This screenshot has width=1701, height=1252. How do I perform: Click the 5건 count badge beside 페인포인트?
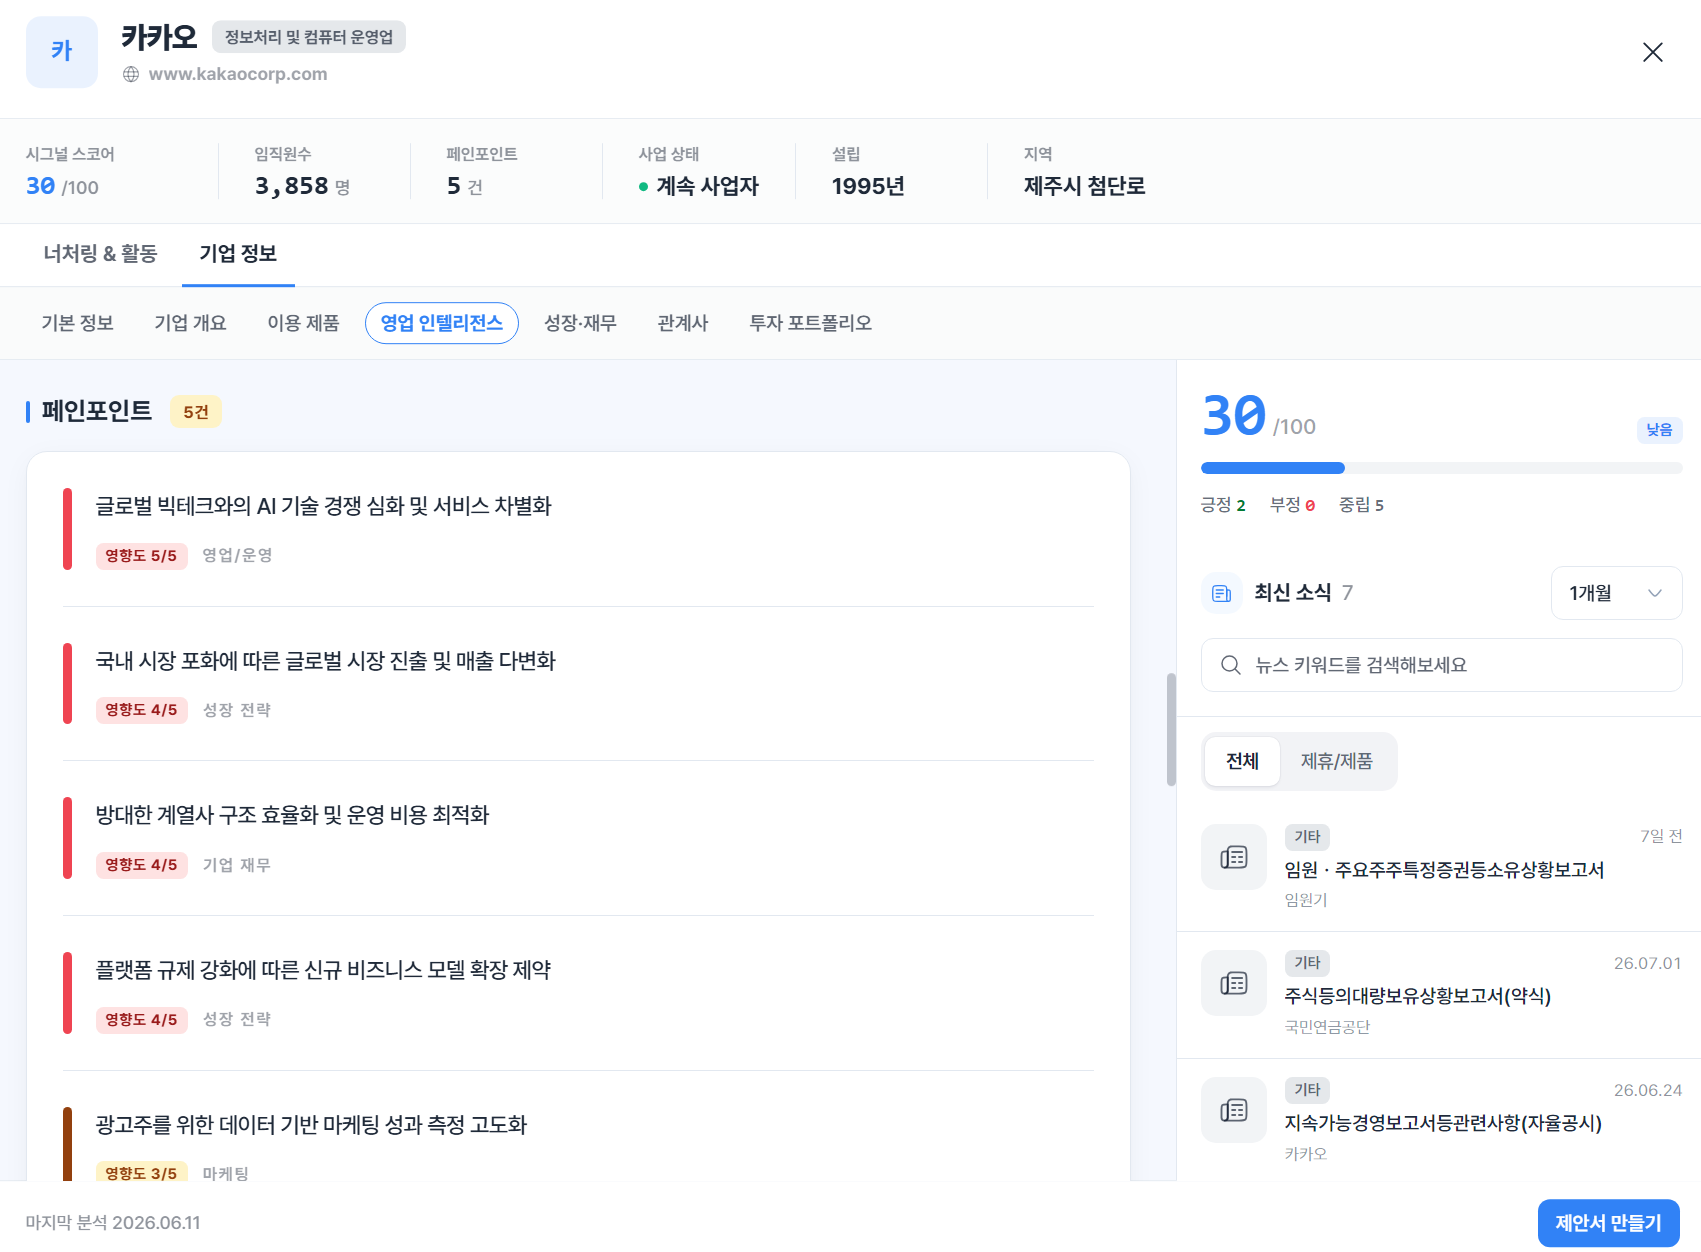point(196,412)
